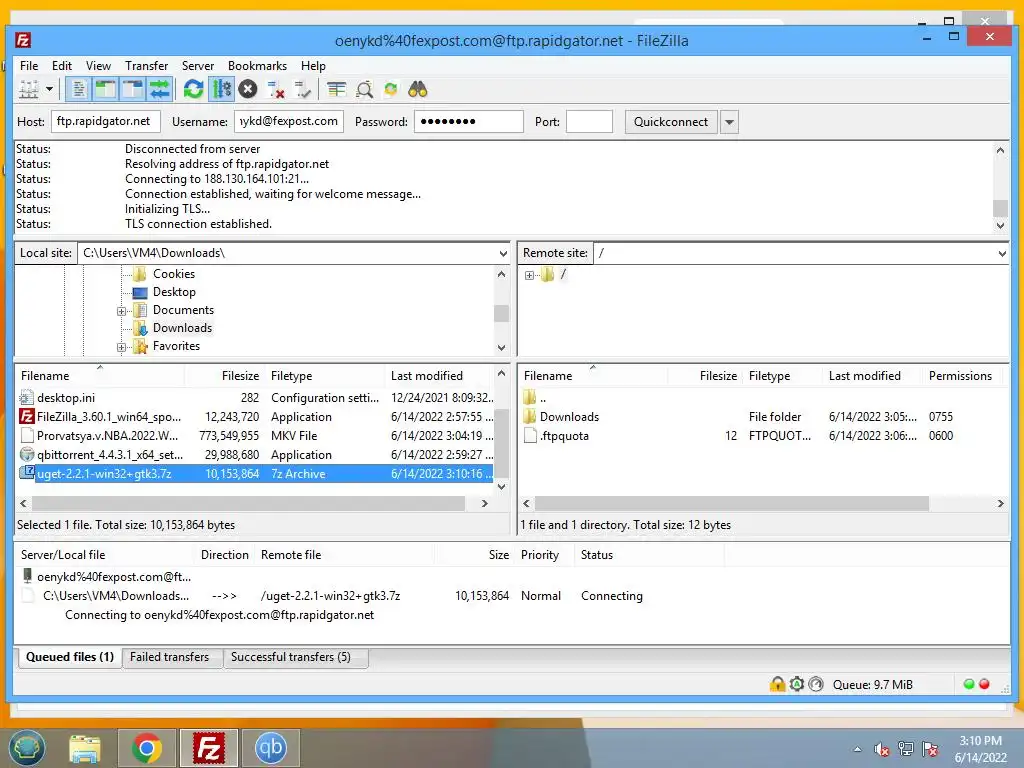Select the FileZilla_3.60.1_win64 installer file
Screen dimensions: 1024x768
point(256,417)
